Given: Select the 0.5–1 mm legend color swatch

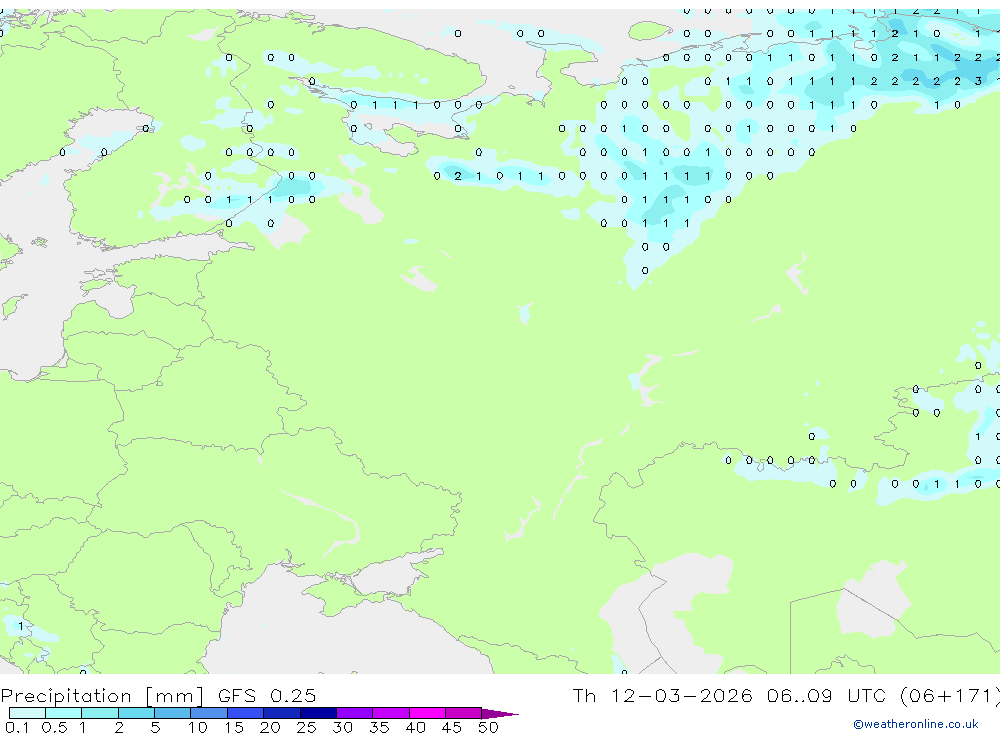Looking at the screenshot, I should (x=64, y=713).
